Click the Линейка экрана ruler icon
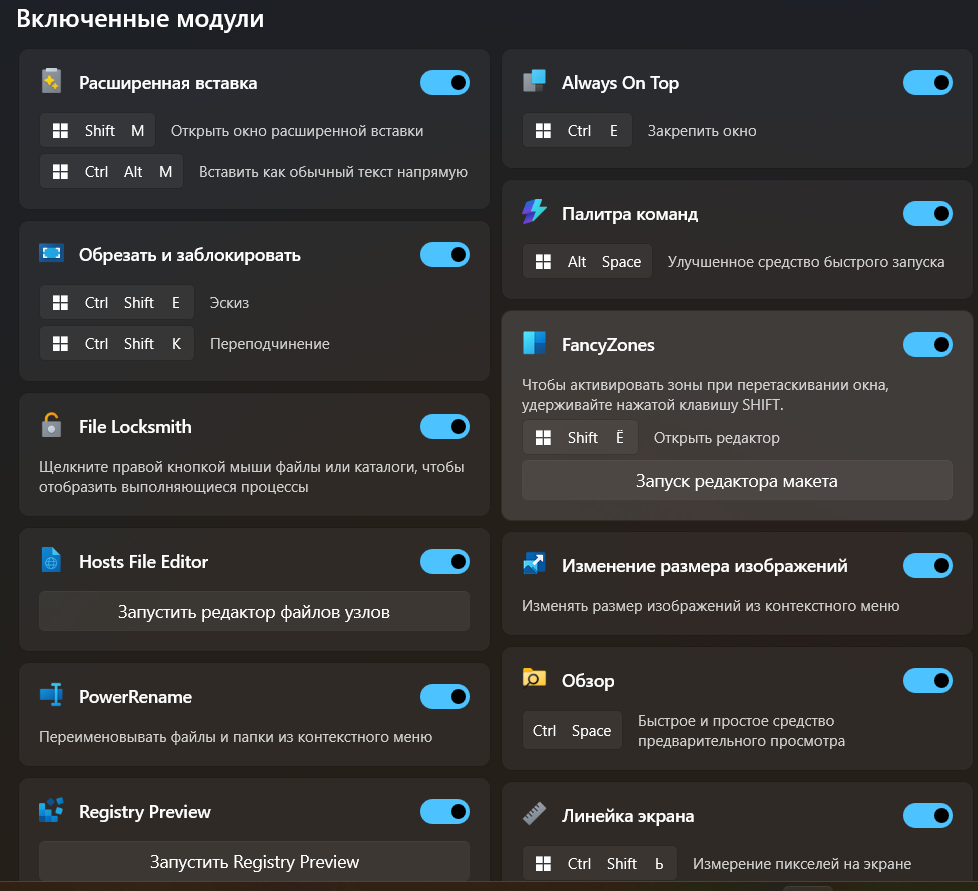 click(x=535, y=814)
